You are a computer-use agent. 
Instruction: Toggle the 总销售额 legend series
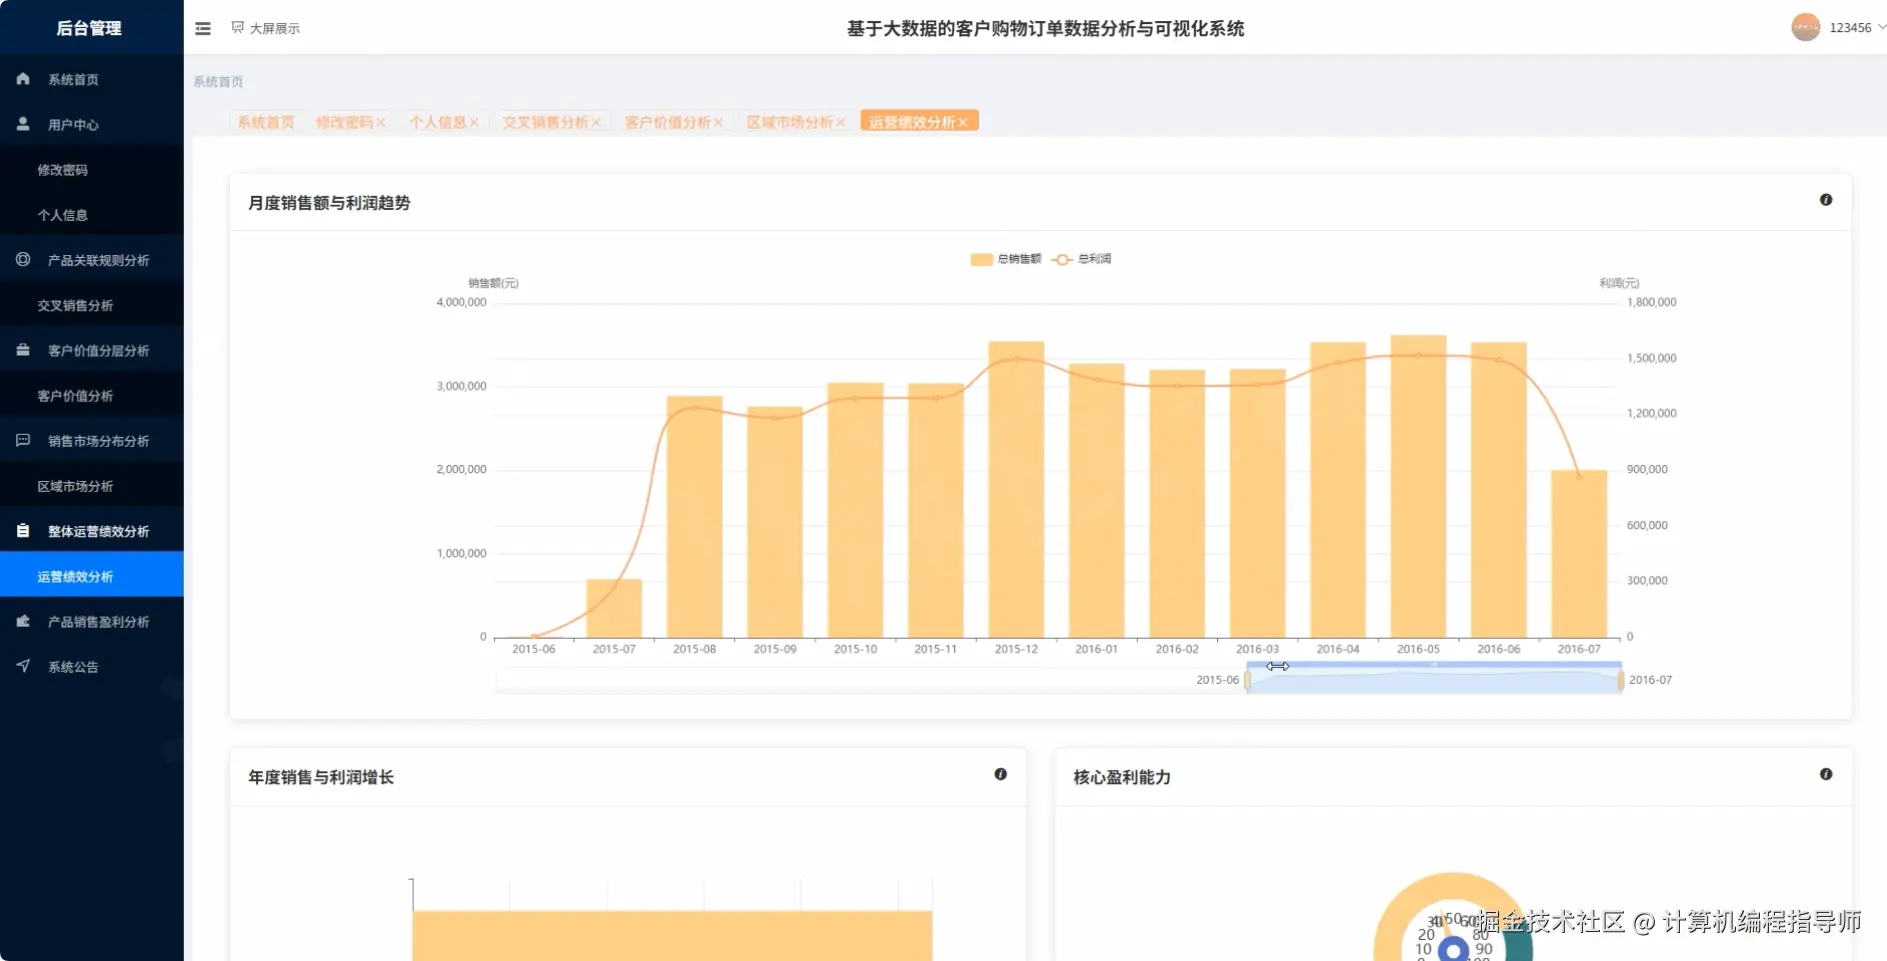(x=1006, y=259)
